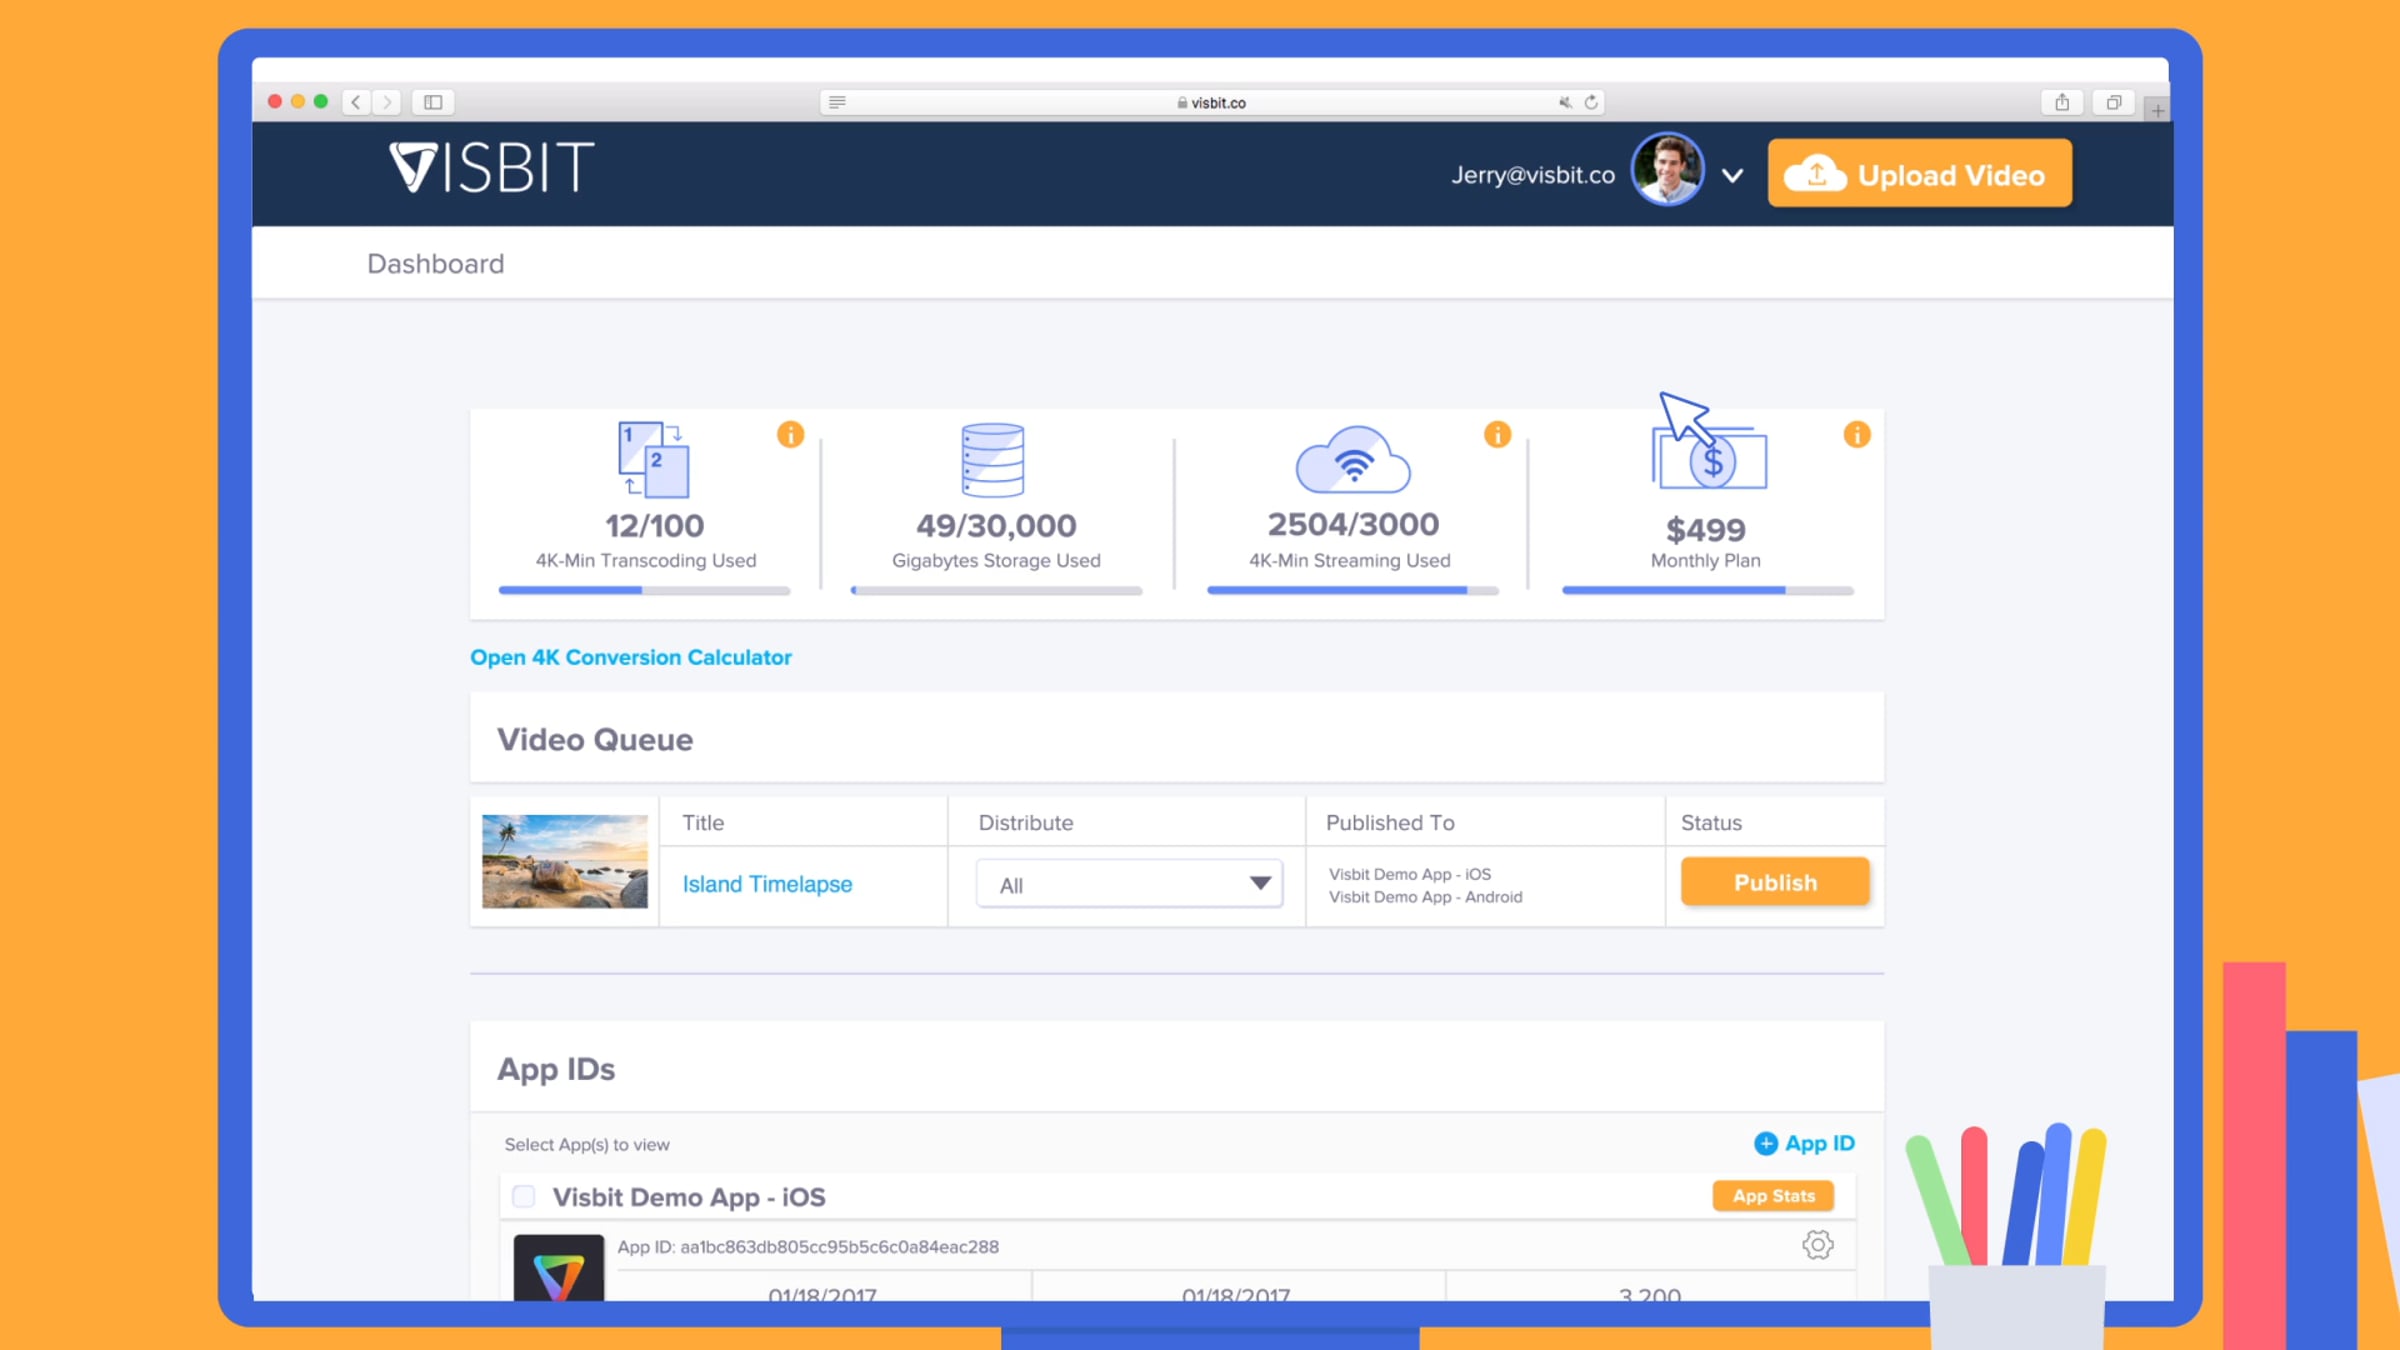Expand the account menu chevron
The image size is (2400, 1350).
[1733, 176]
